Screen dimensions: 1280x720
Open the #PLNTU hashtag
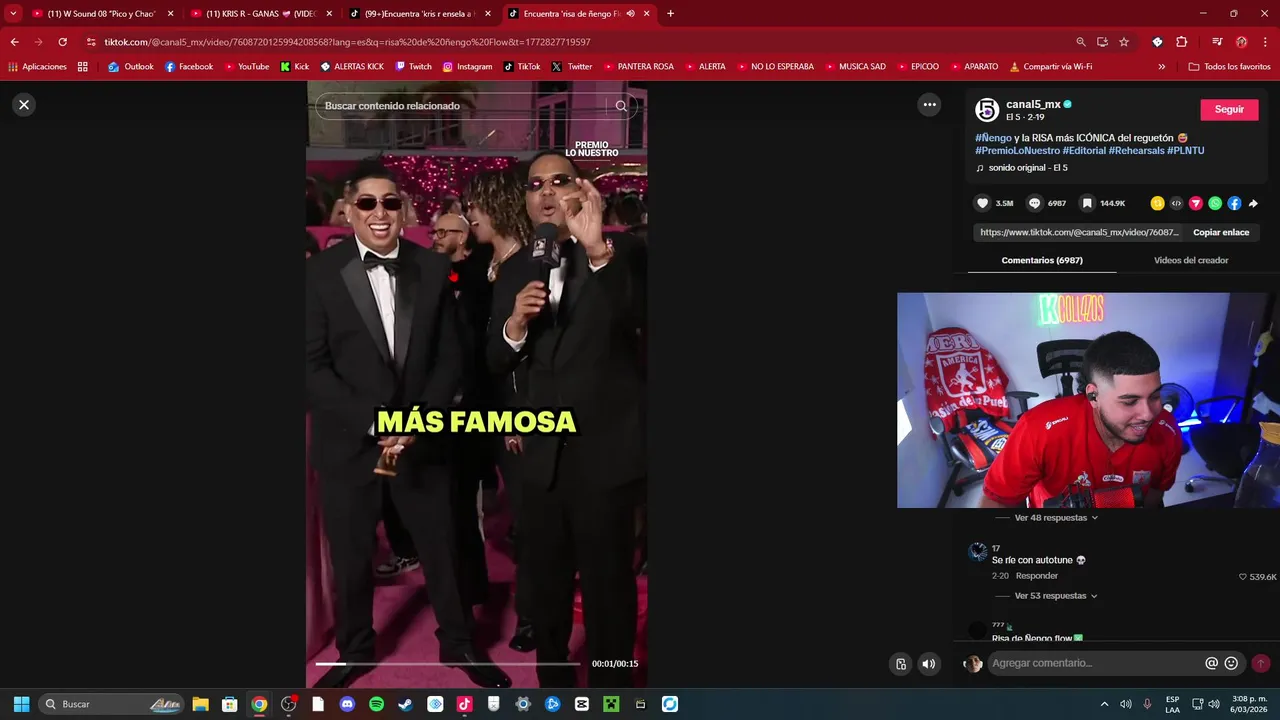click(1185, 151)
